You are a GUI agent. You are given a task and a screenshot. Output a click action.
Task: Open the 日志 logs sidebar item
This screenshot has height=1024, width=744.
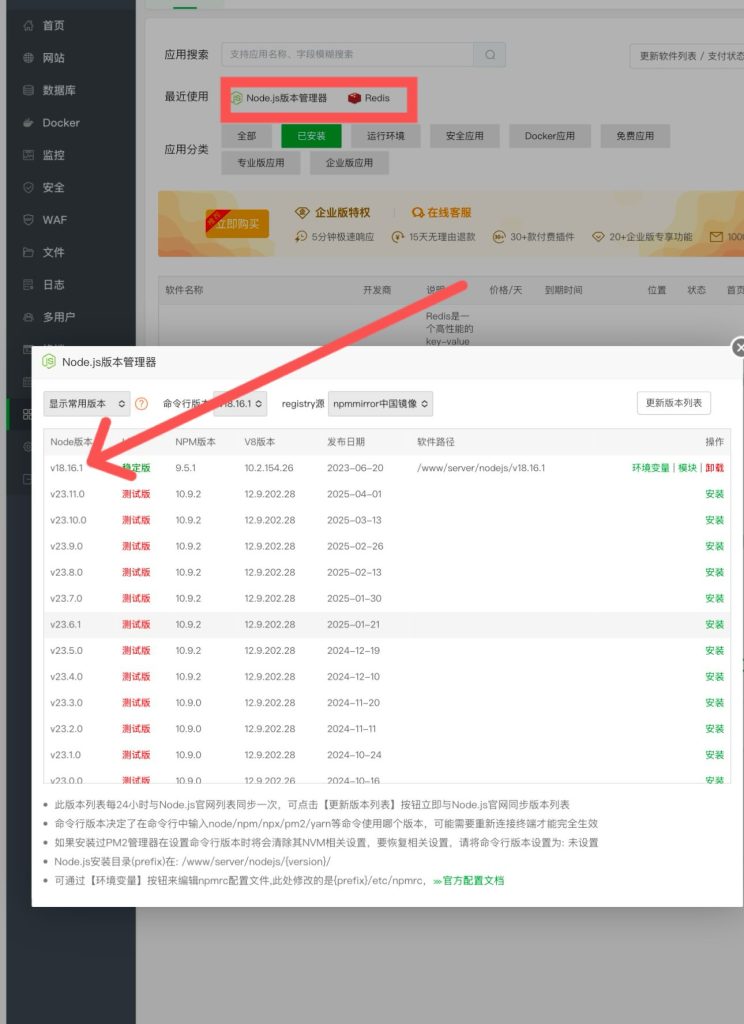point(54,285)
